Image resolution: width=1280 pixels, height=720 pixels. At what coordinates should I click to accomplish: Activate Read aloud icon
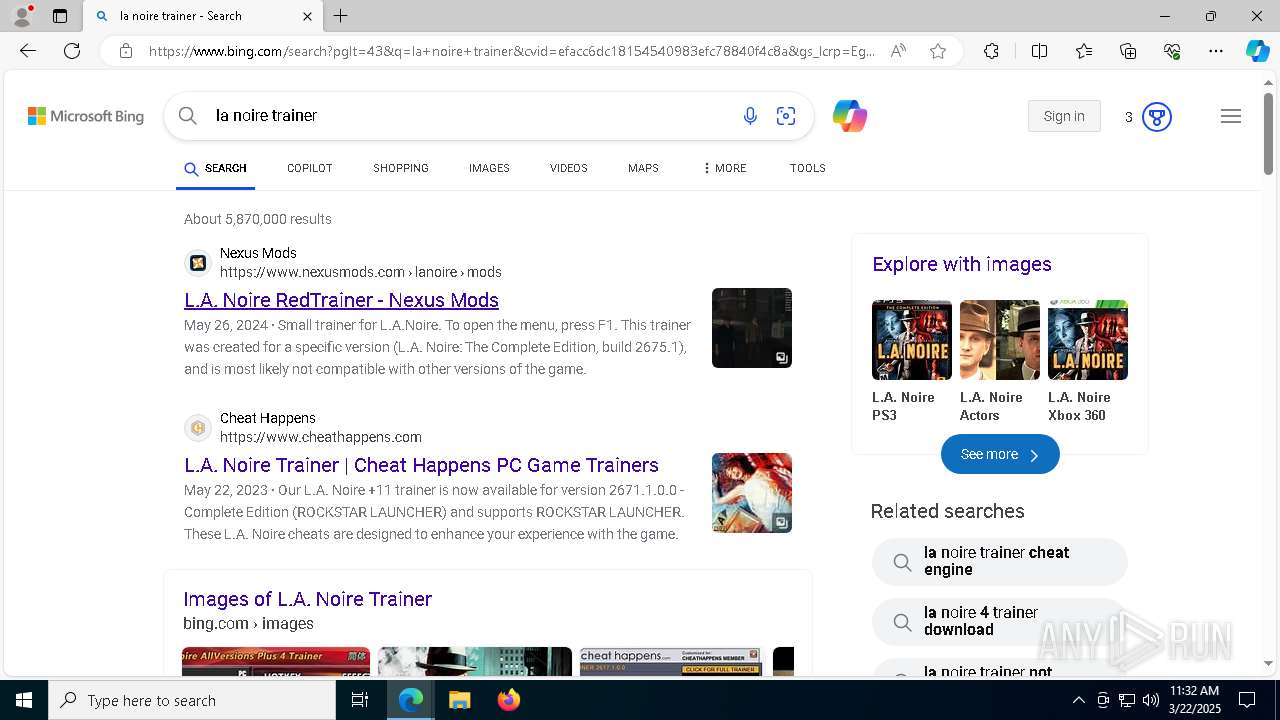(898, 51)
